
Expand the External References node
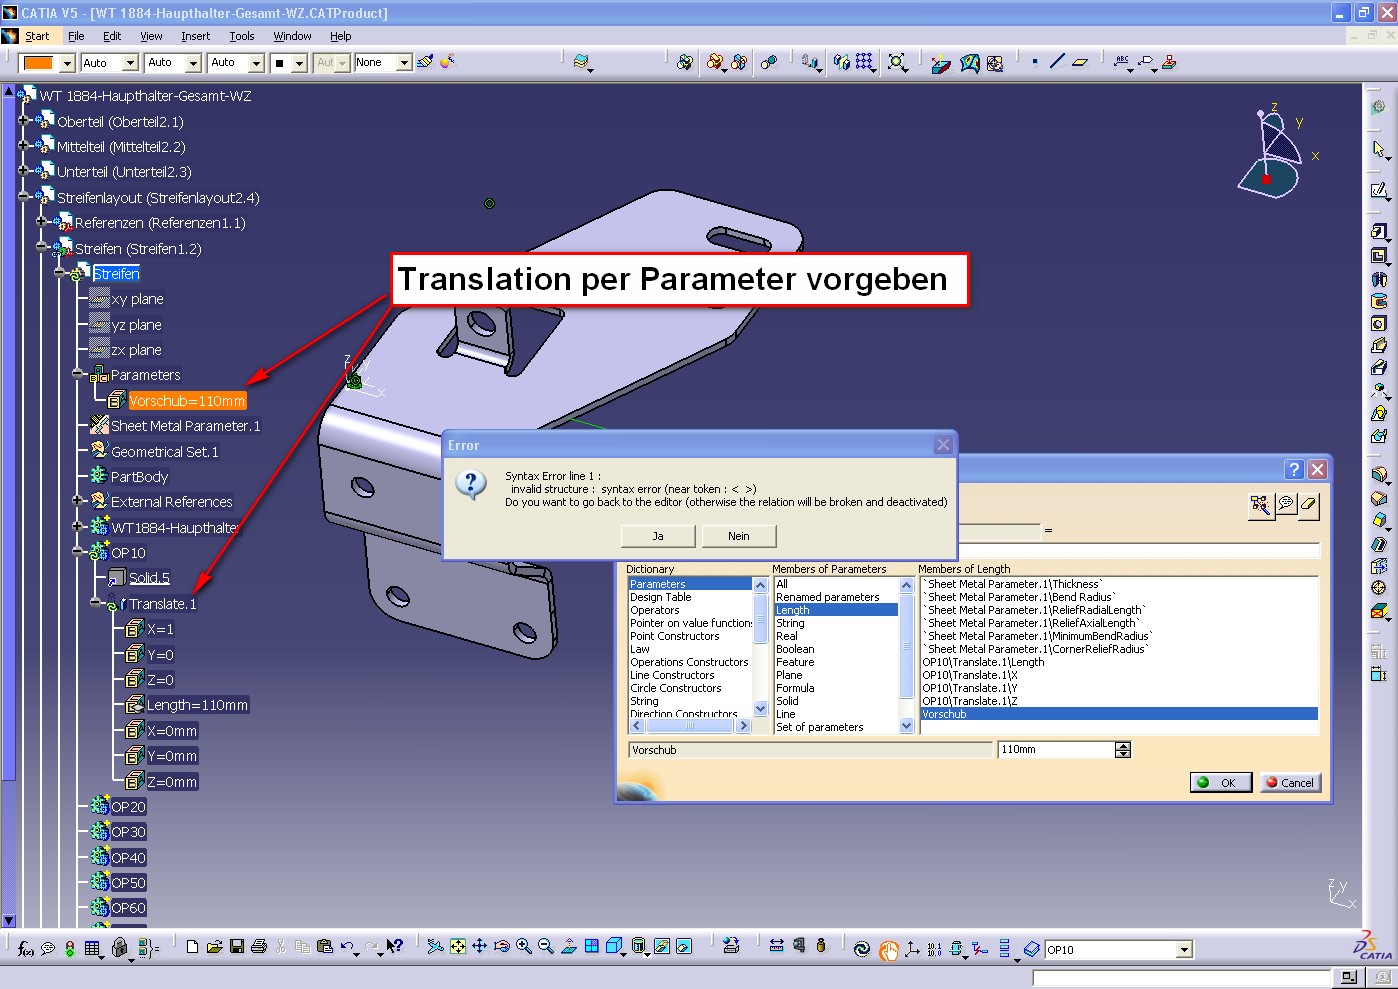[x=79, y=501]
